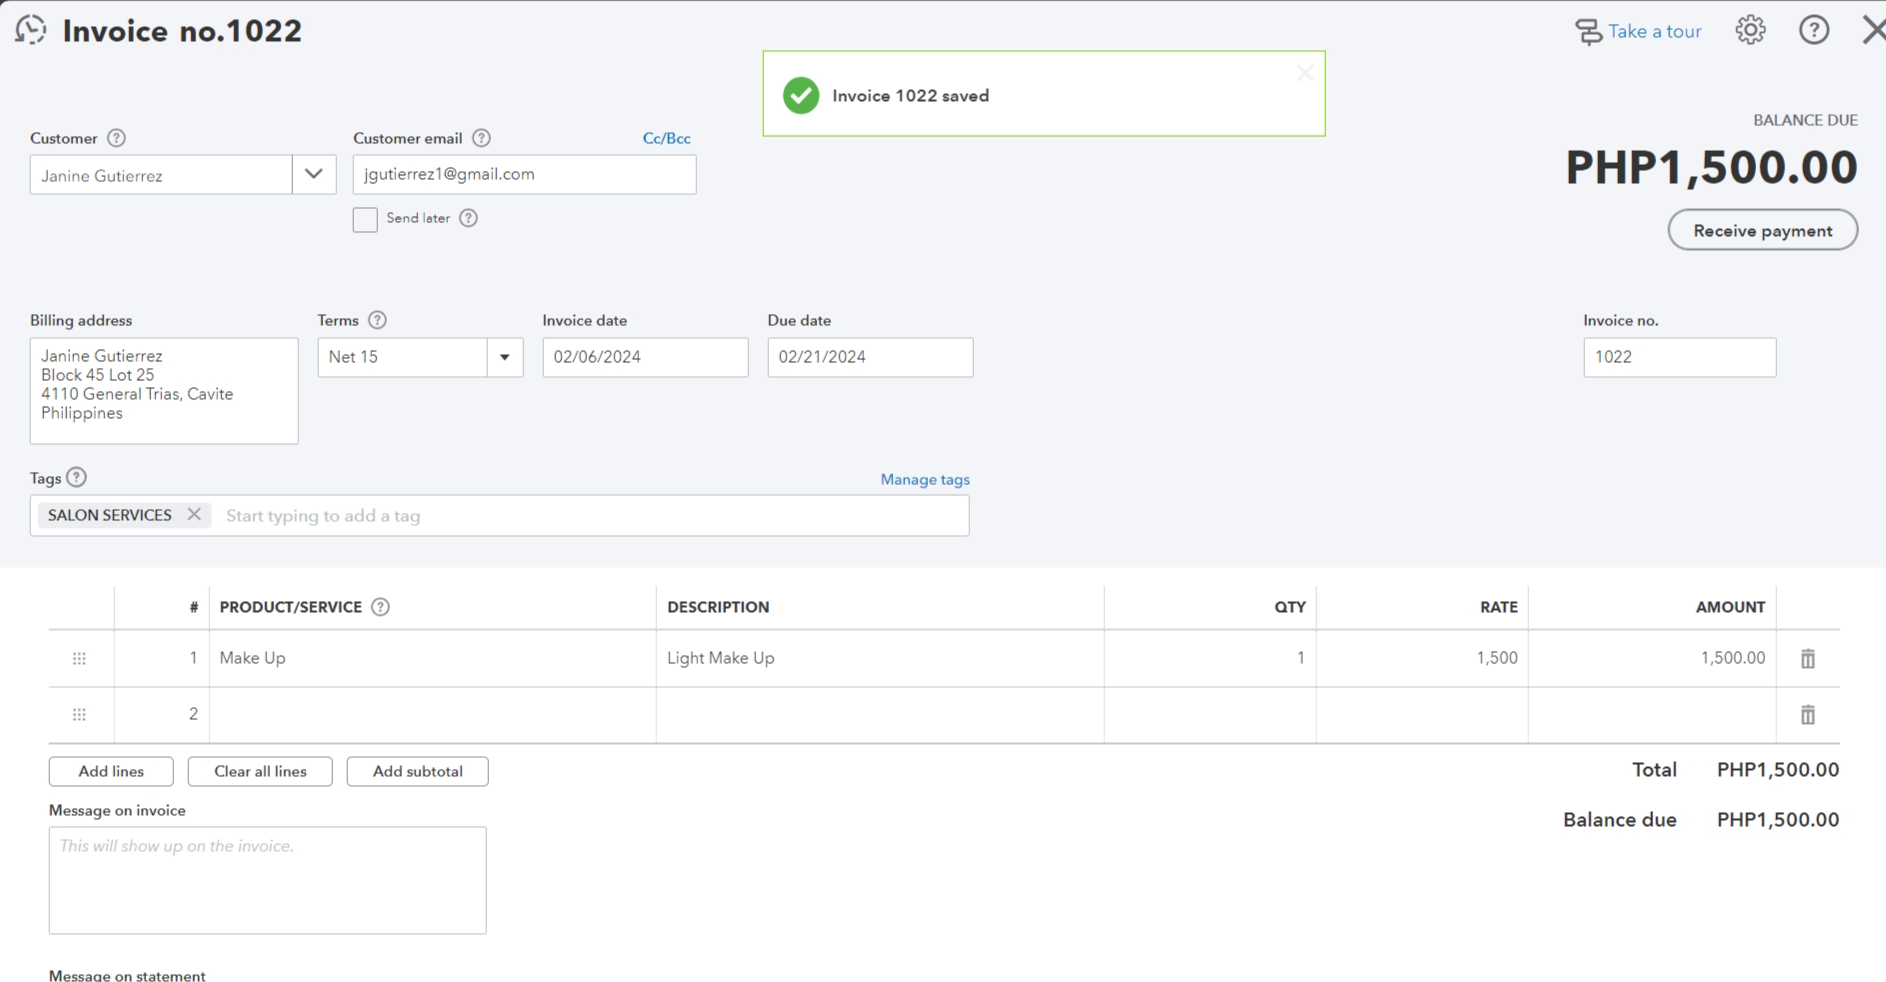Edit the Billing address box
The image size is (1886, 982).
(x=164, y=391)
